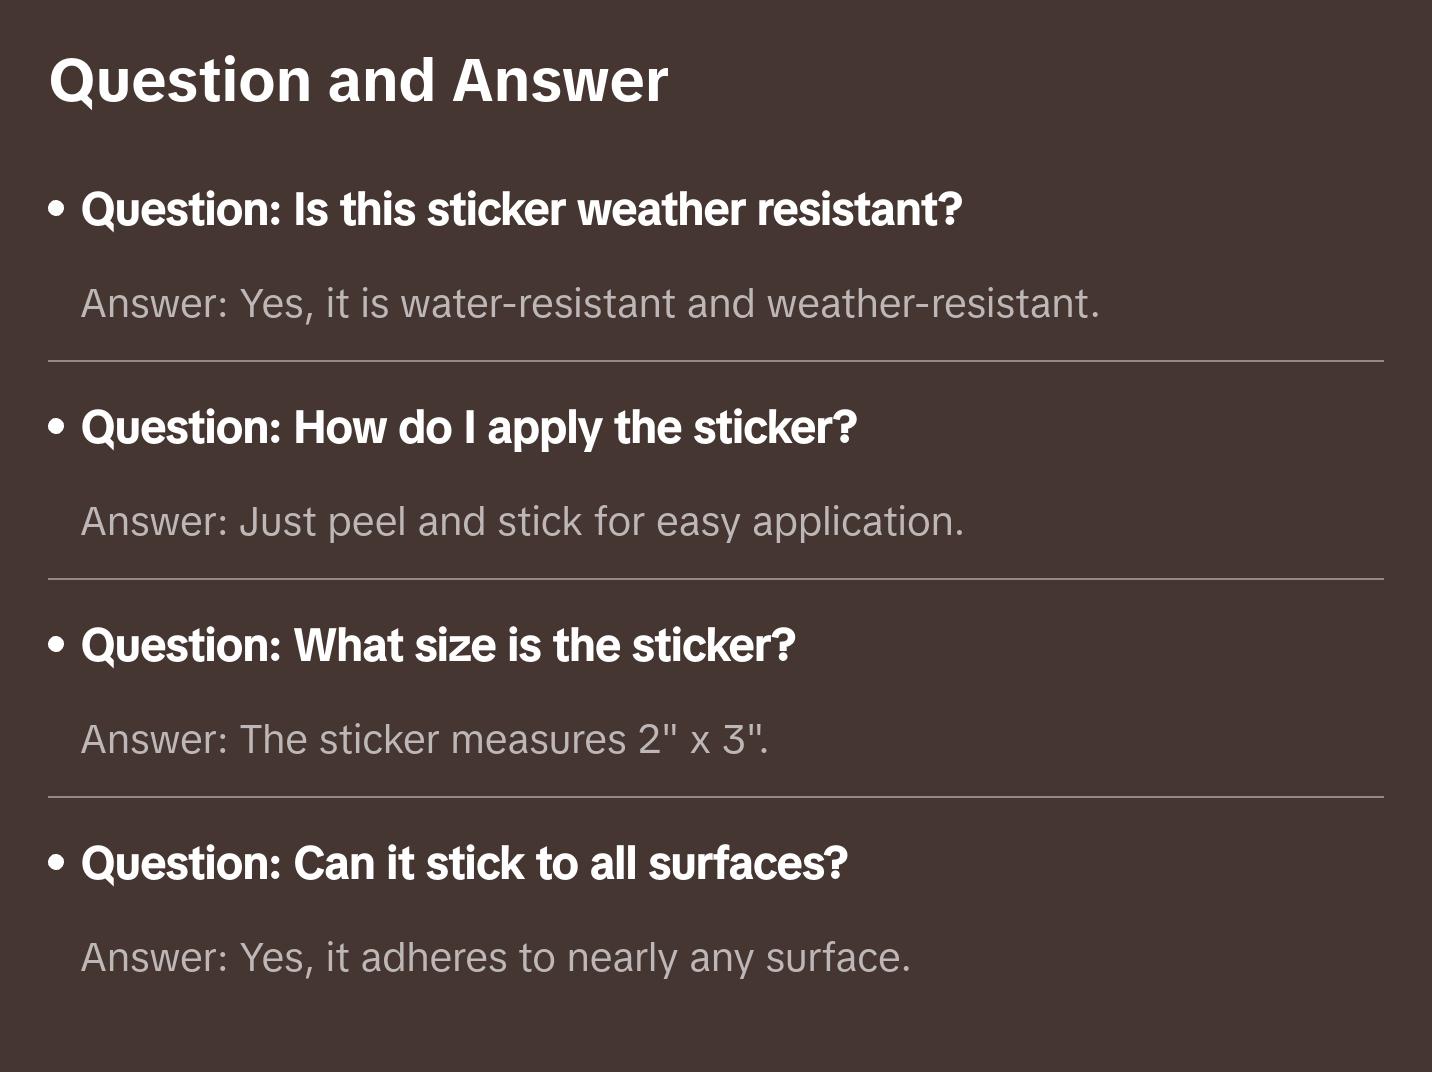The height and width of the screenshot is (1072, 1432).
Task: Click the divider line below the weather-resistant answer
Action: pos(716,361)
